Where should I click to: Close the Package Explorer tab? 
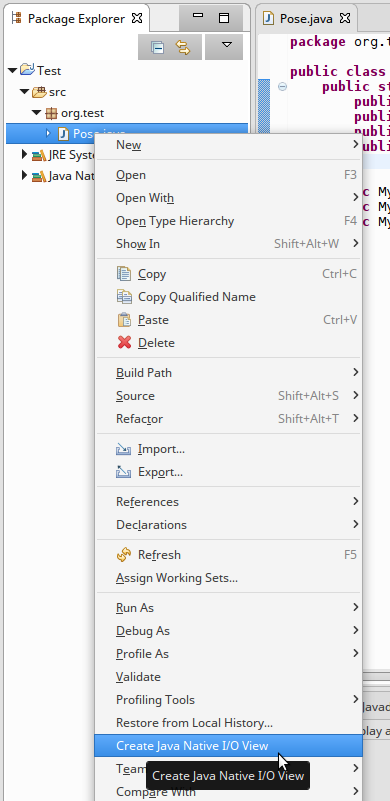pyautogui.click(x=137, y=18)
